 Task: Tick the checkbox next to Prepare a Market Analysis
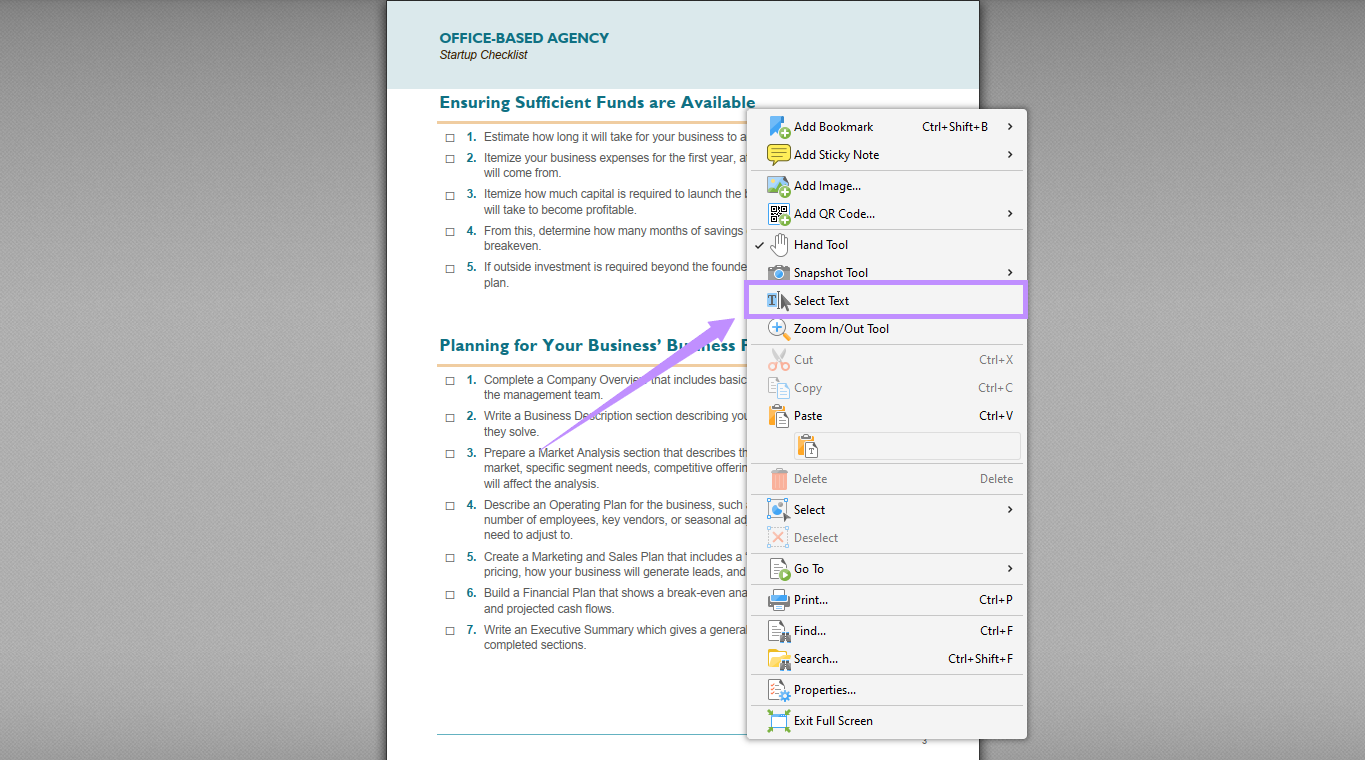[449, 453]
